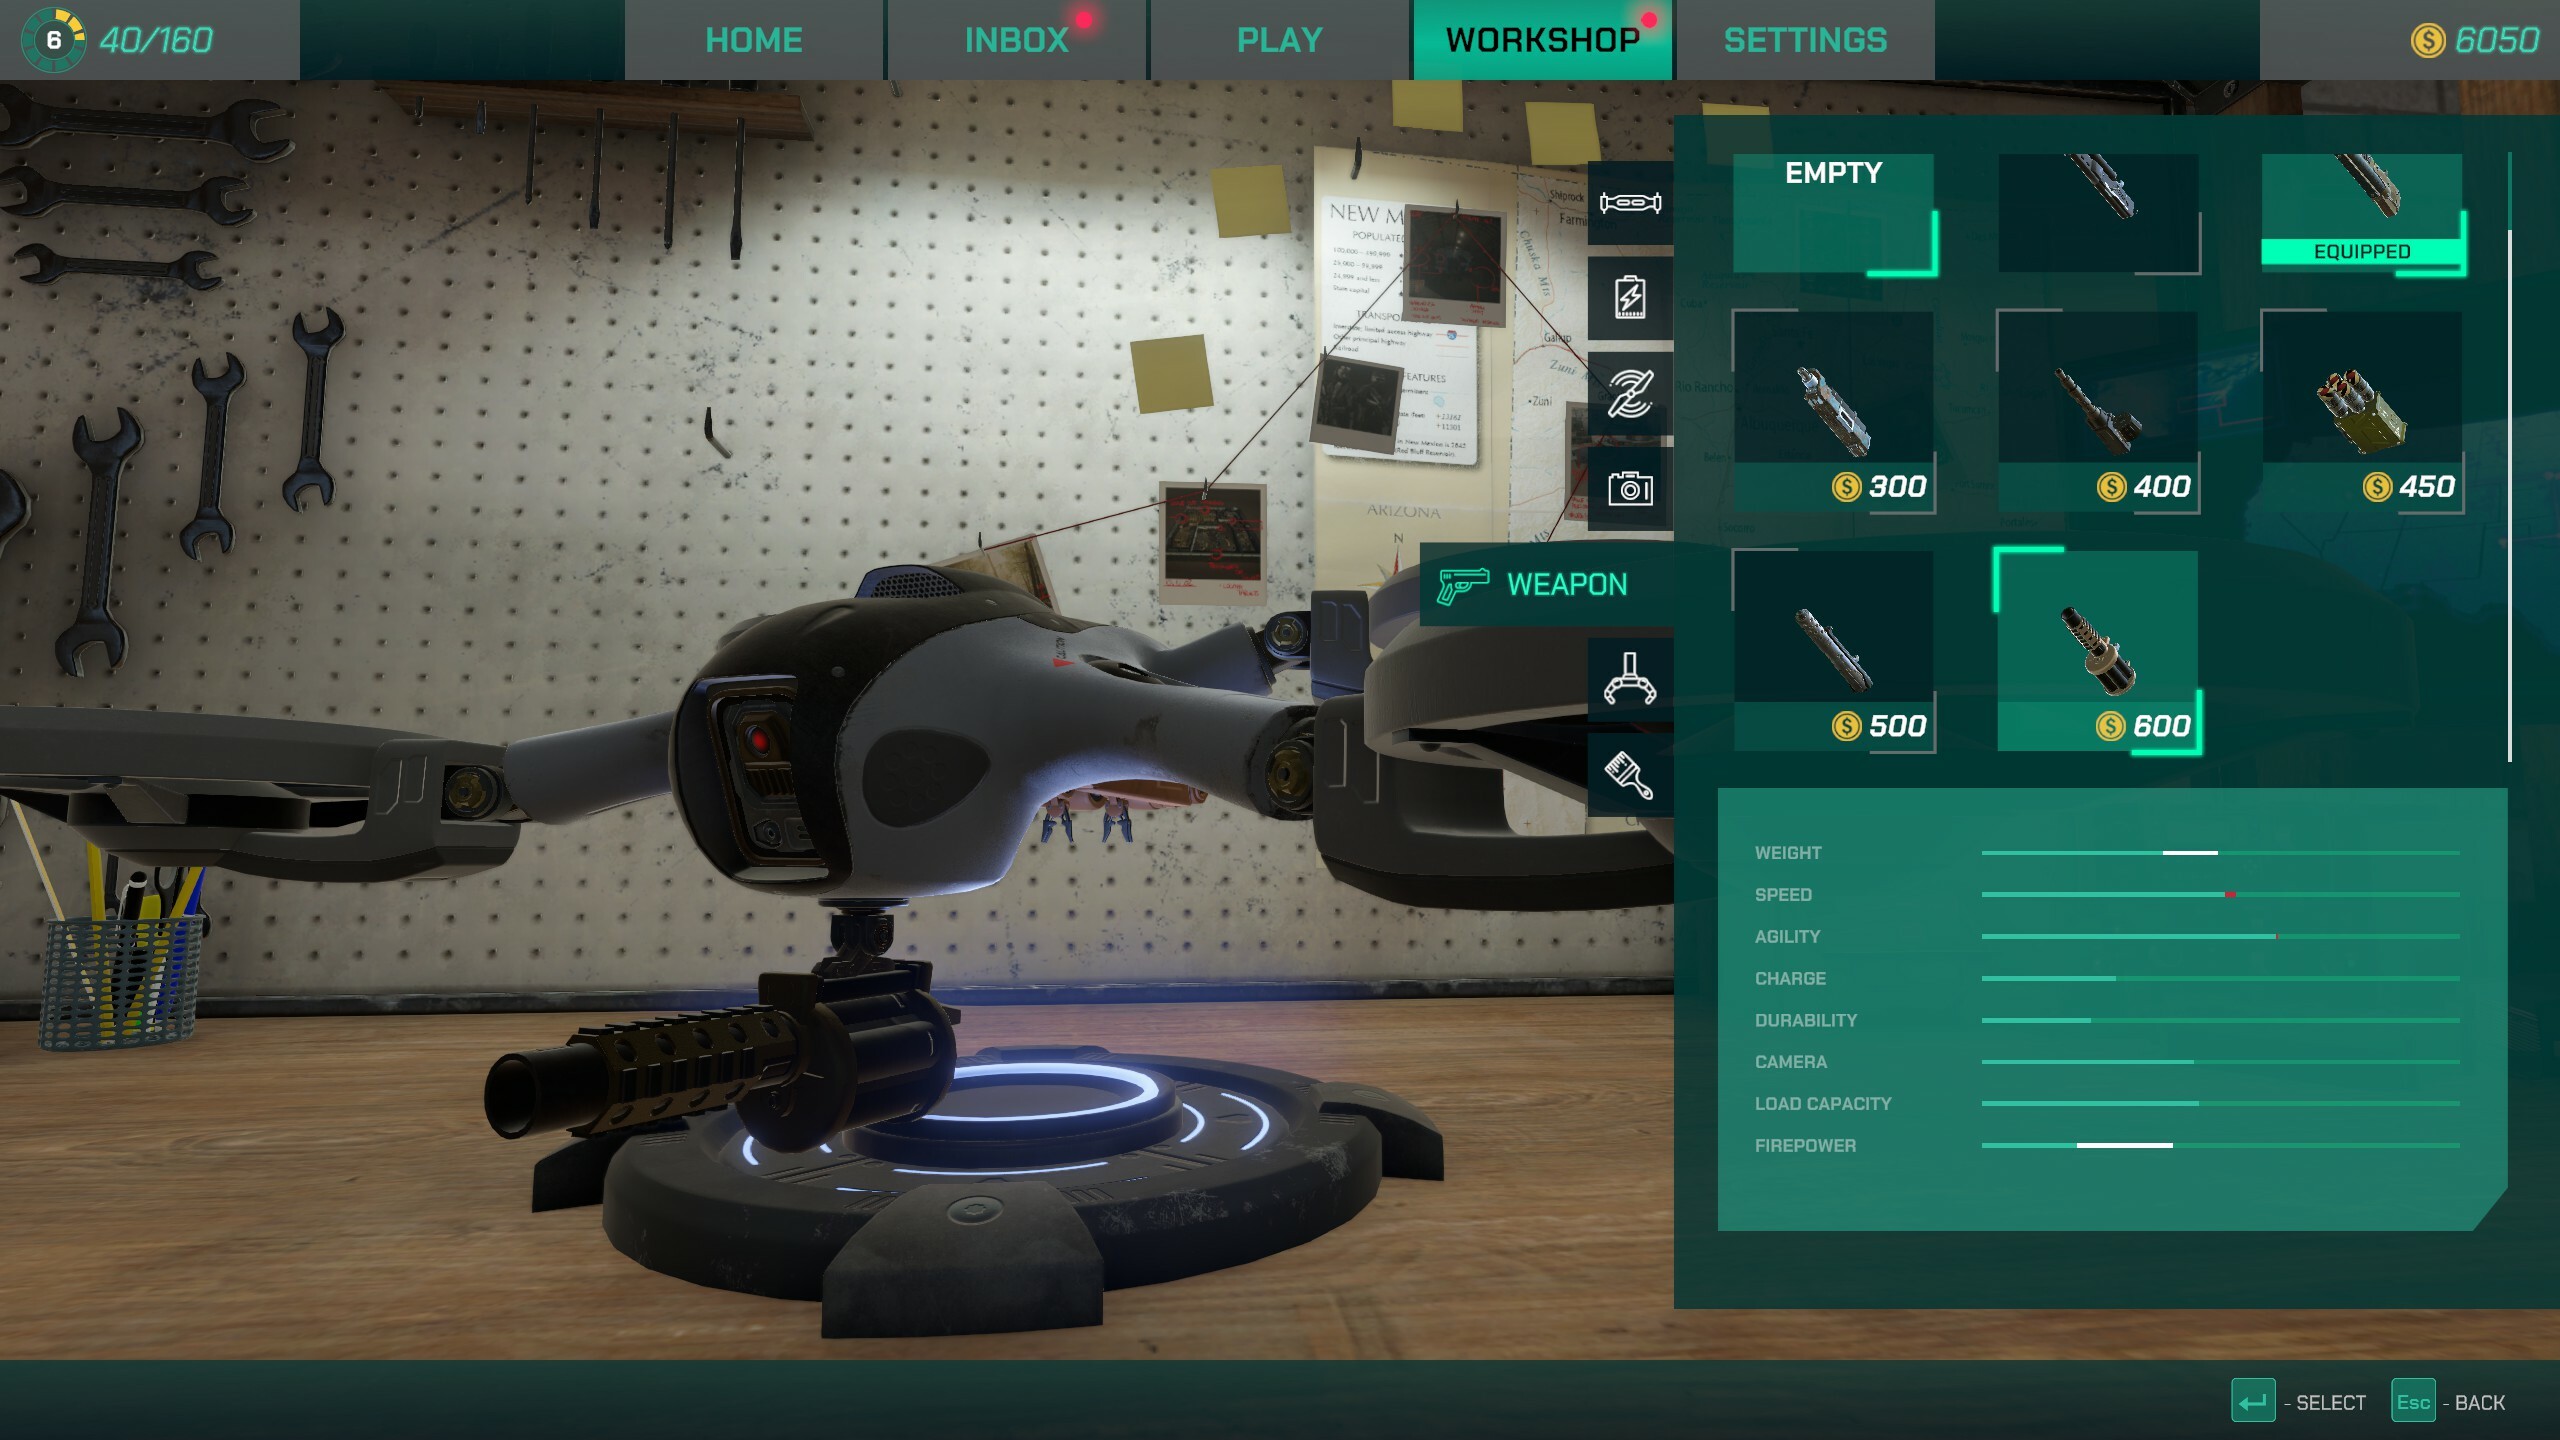The height and width of the screenshot is (1440, 2560).
Task: Click the AGILITY stat label
Action: [x=1787, y=937]
